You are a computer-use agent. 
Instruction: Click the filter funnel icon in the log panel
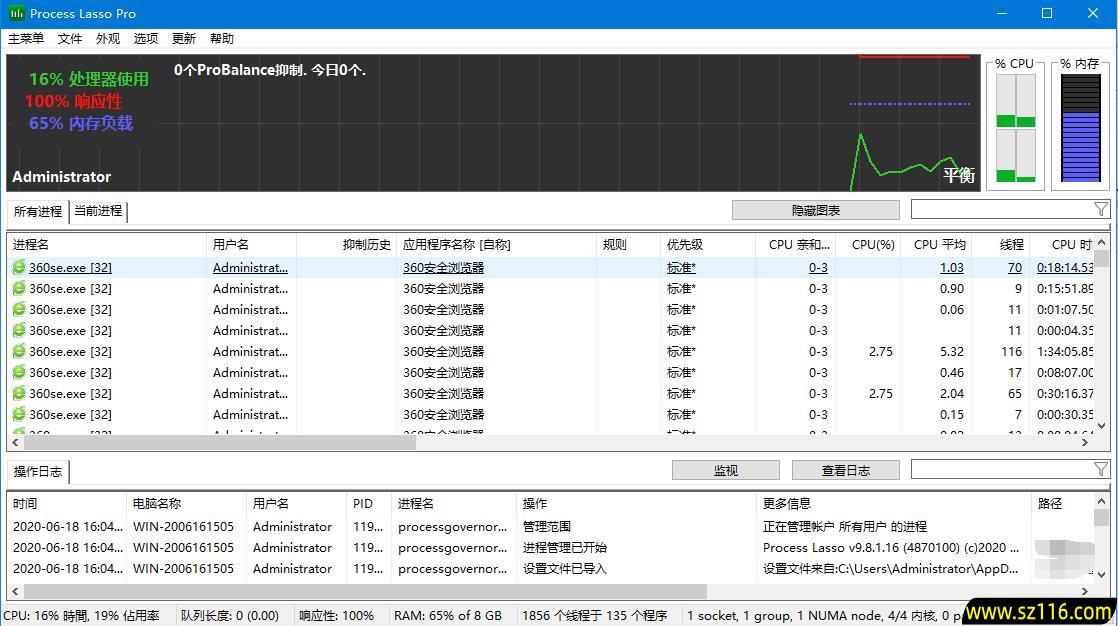[x=1100, y=469]
